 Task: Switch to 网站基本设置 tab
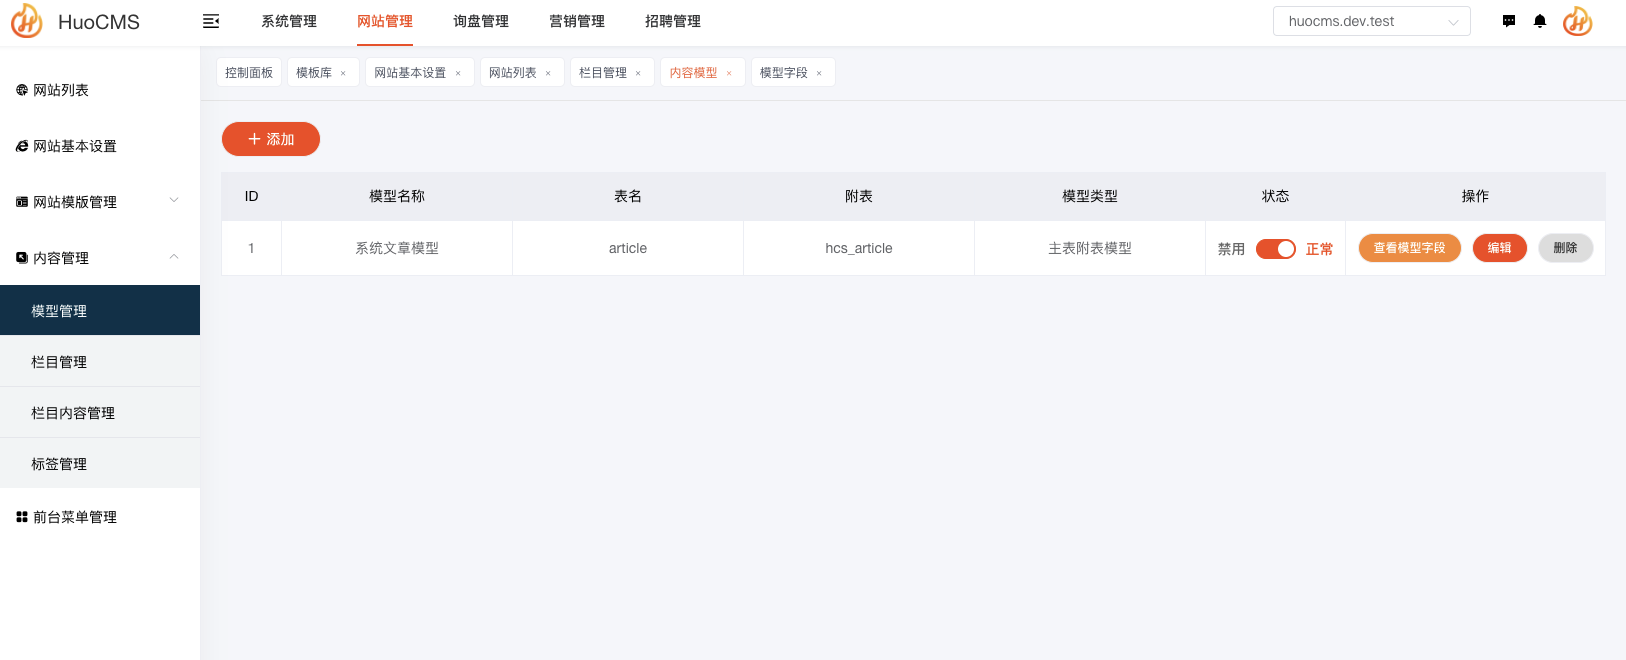[x=410, y=73]
